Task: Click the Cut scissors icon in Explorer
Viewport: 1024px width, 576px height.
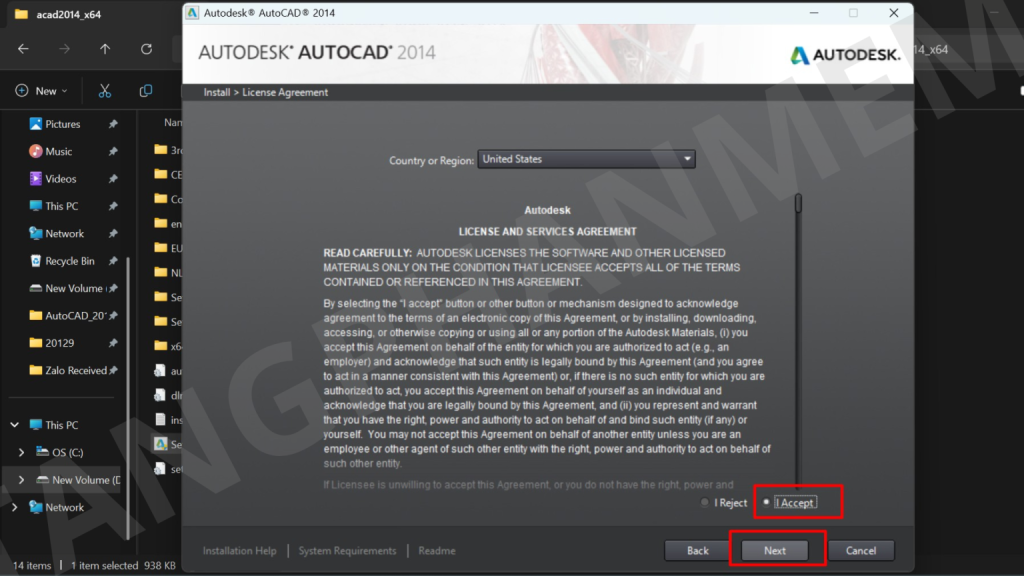Action: click(x=104, y=91)
